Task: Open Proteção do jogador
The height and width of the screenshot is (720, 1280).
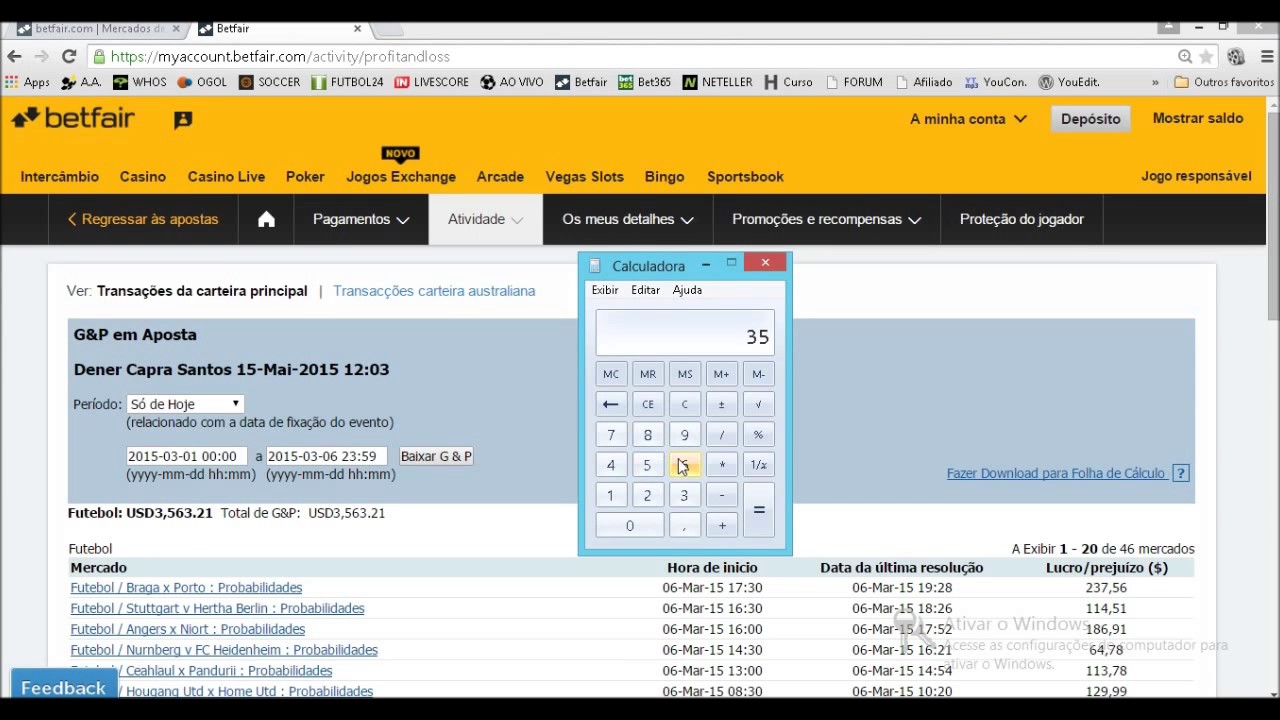Action: click(x=1021, y=219)
